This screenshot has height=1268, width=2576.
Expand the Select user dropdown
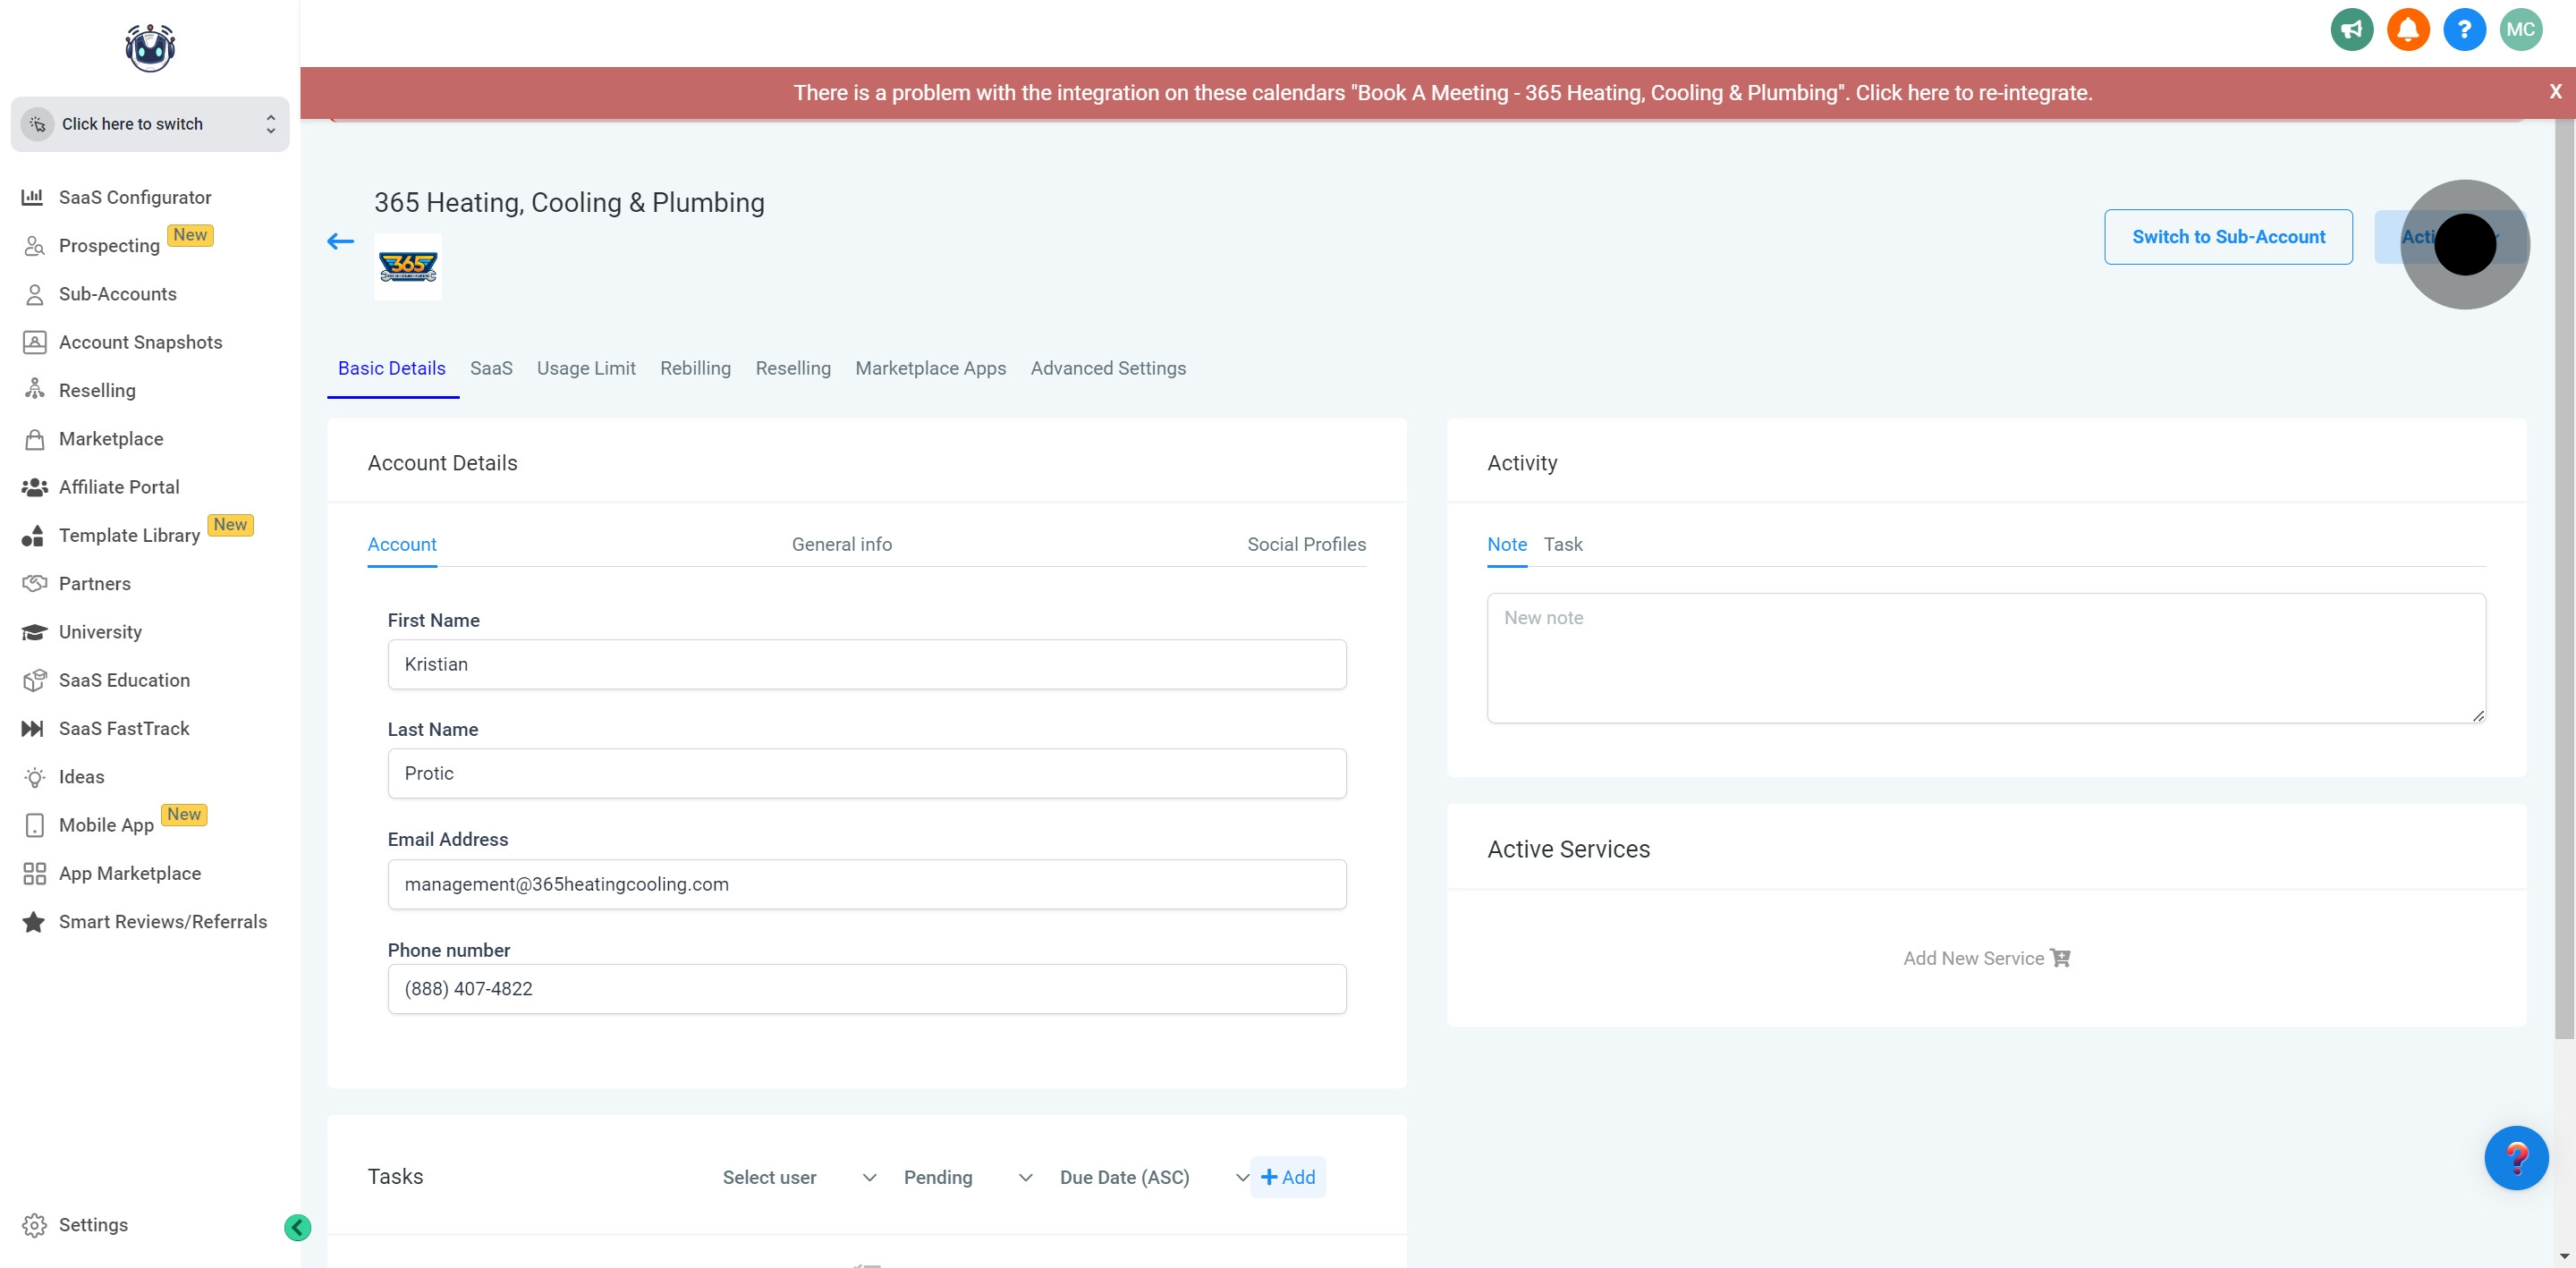click(x=798, y=1177)
